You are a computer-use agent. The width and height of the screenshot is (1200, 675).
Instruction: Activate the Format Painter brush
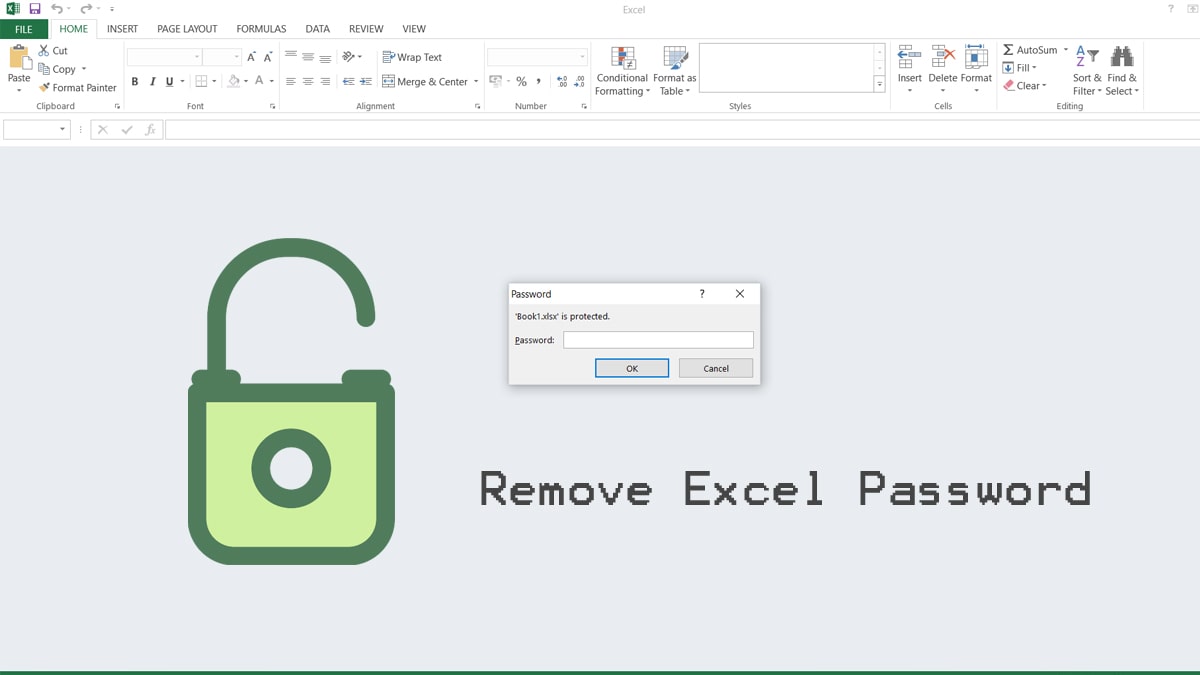pyautogui.click(x=44, y=87)
